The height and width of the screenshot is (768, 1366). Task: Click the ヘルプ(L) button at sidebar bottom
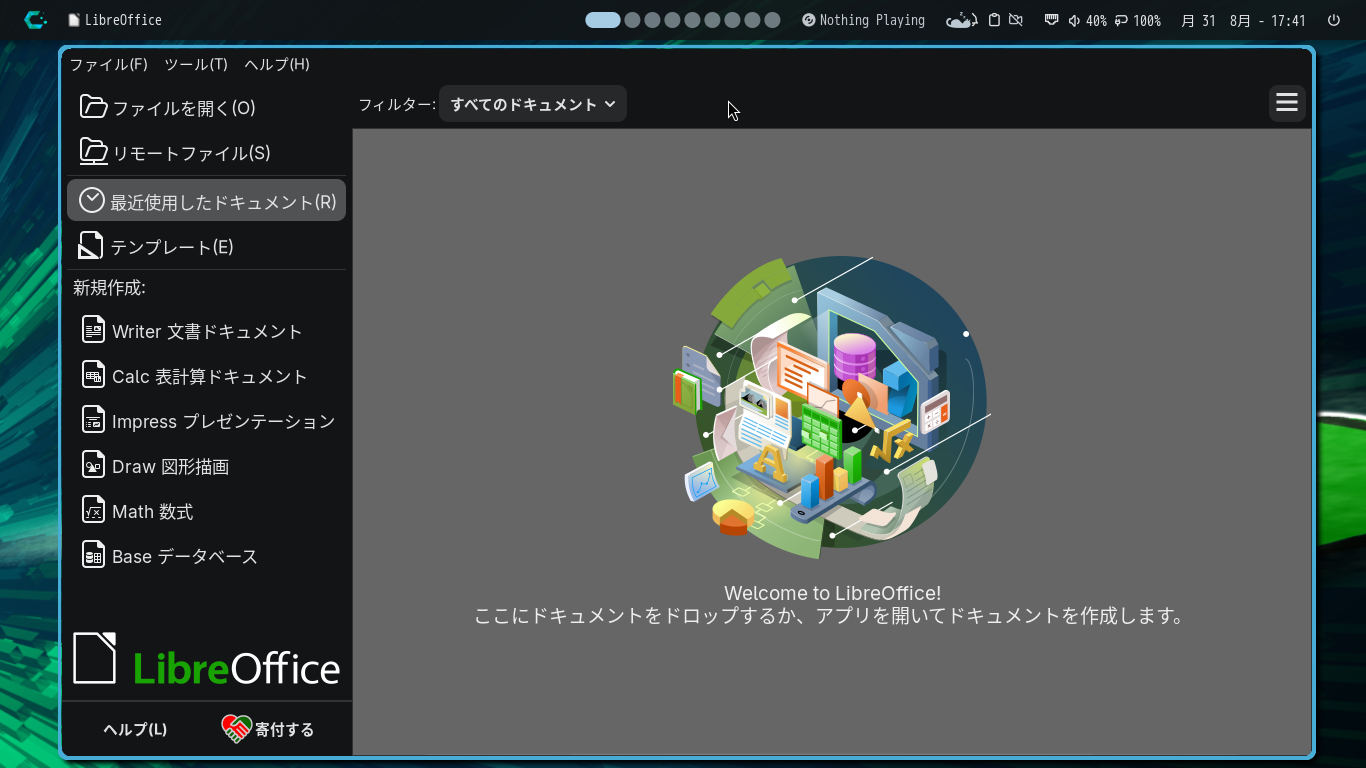pos(135,730)
